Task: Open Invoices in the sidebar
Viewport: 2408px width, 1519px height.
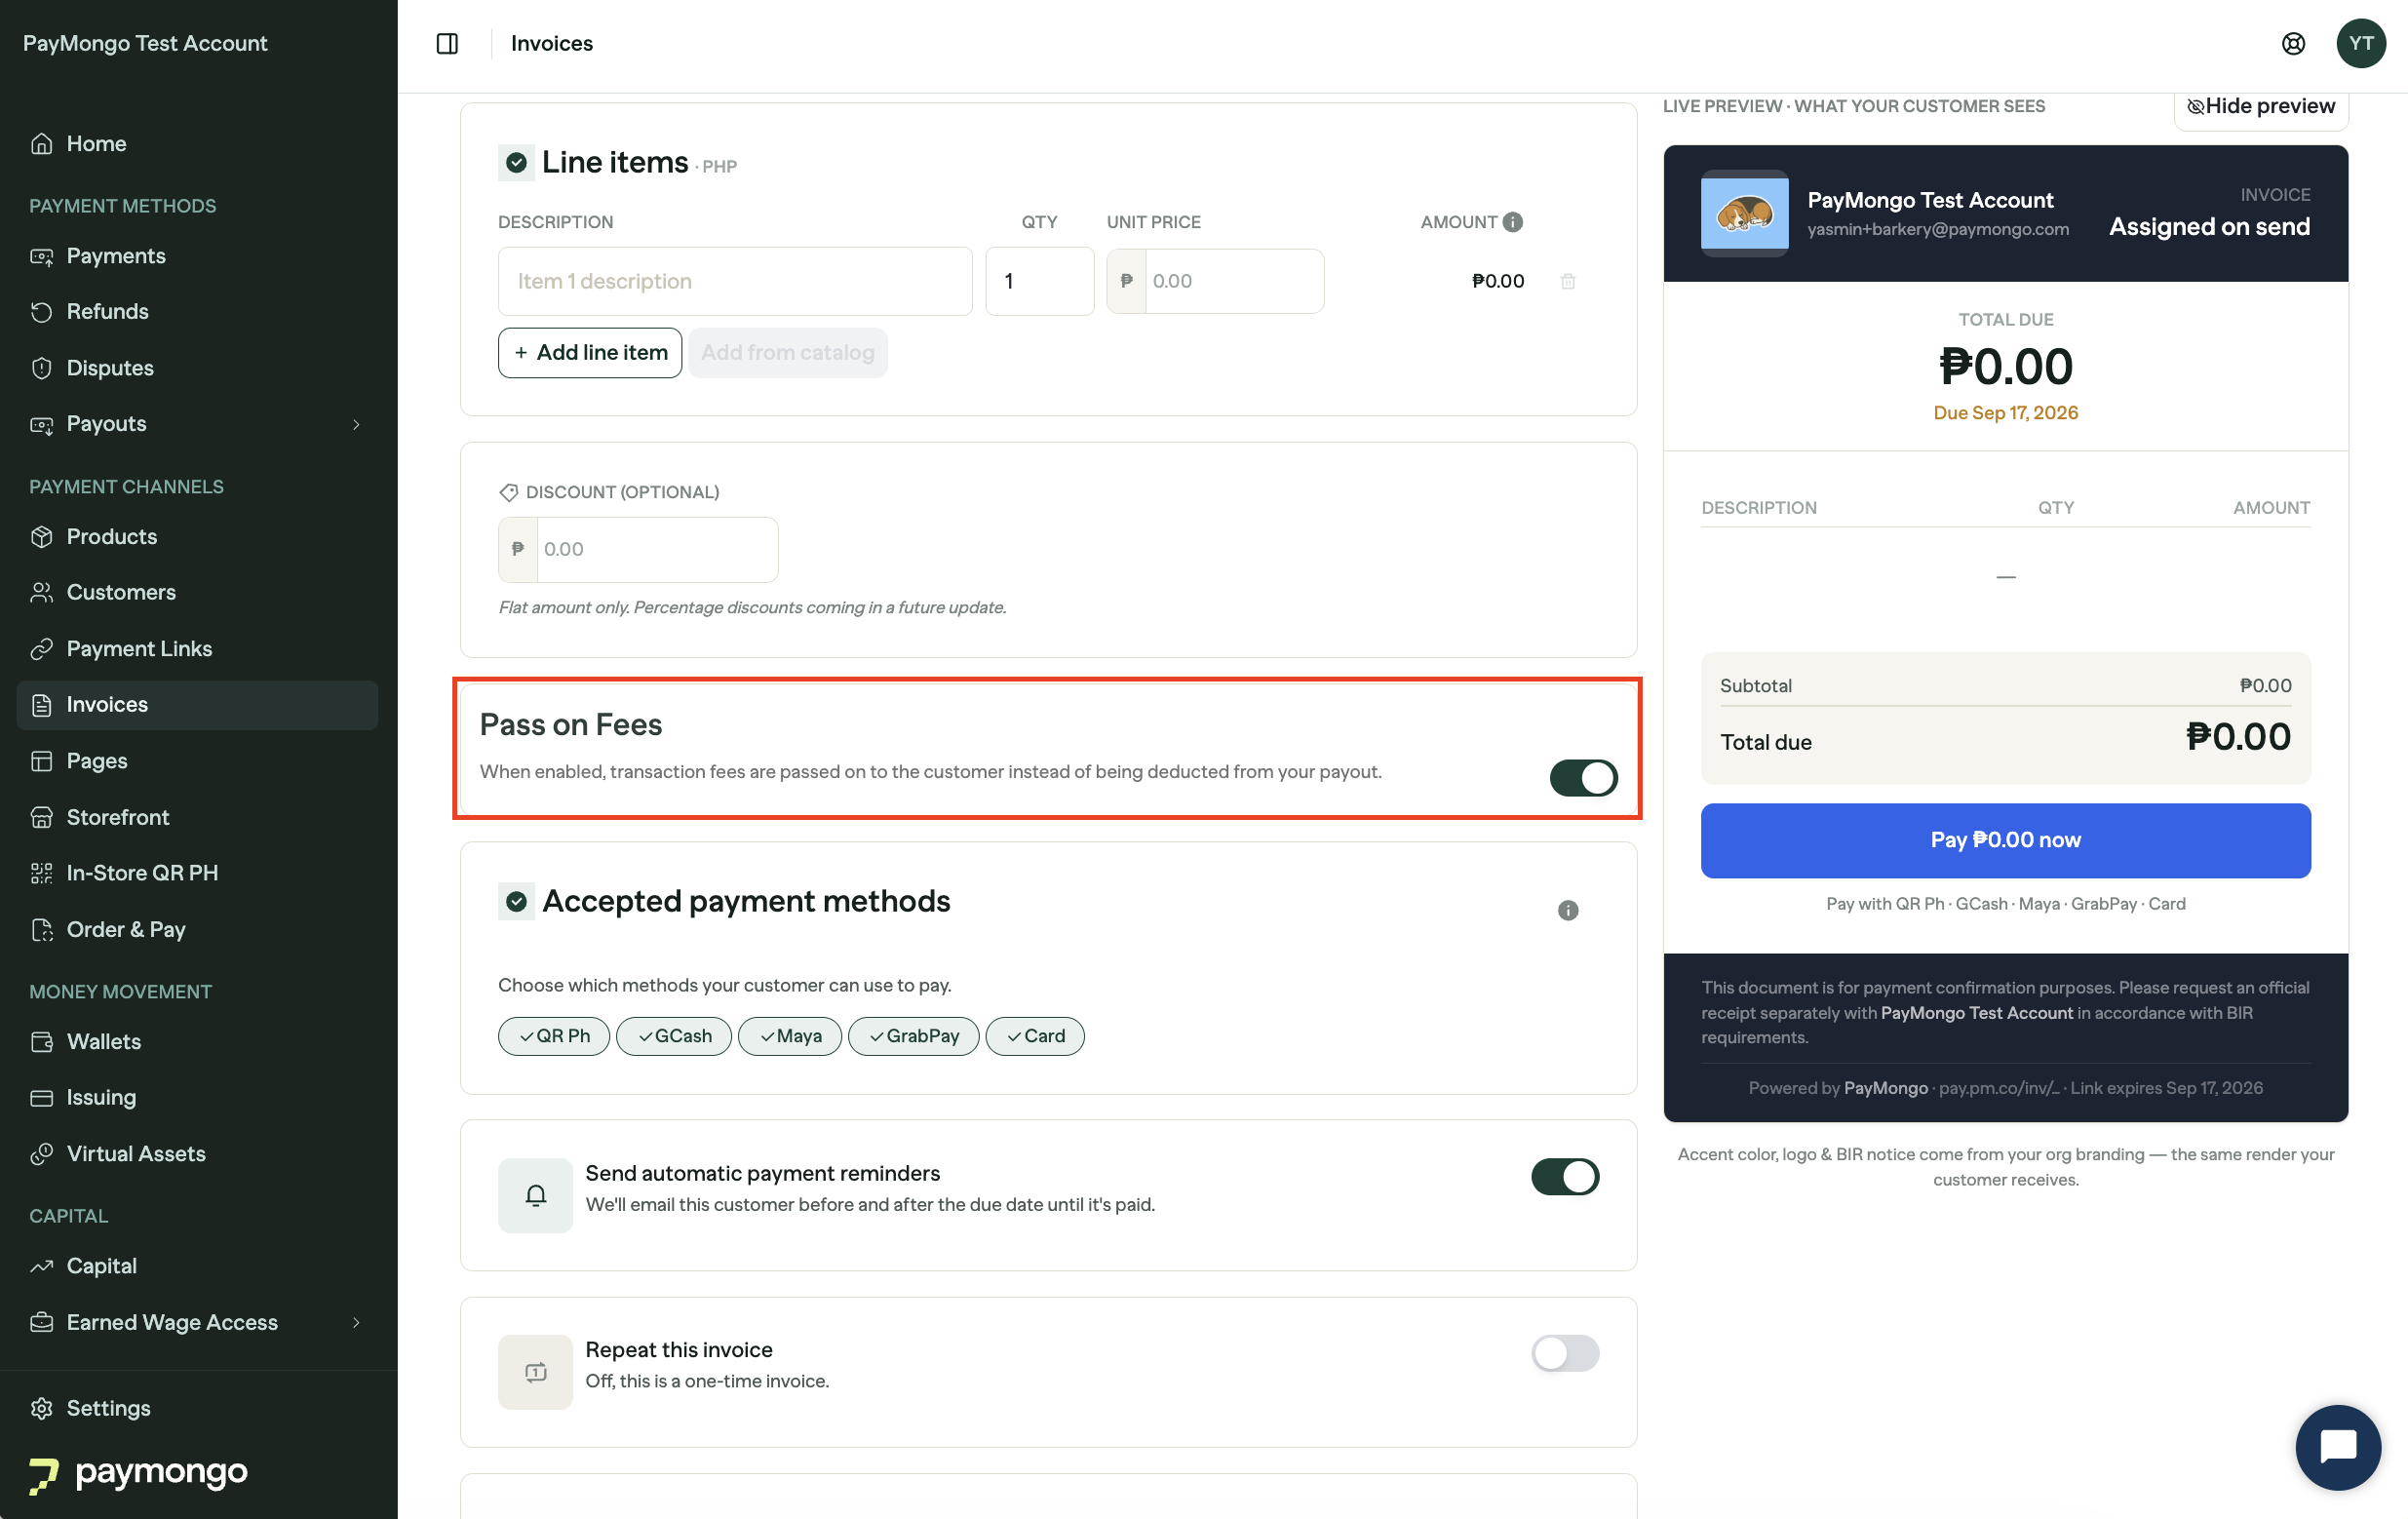Action: coord(197,705)
